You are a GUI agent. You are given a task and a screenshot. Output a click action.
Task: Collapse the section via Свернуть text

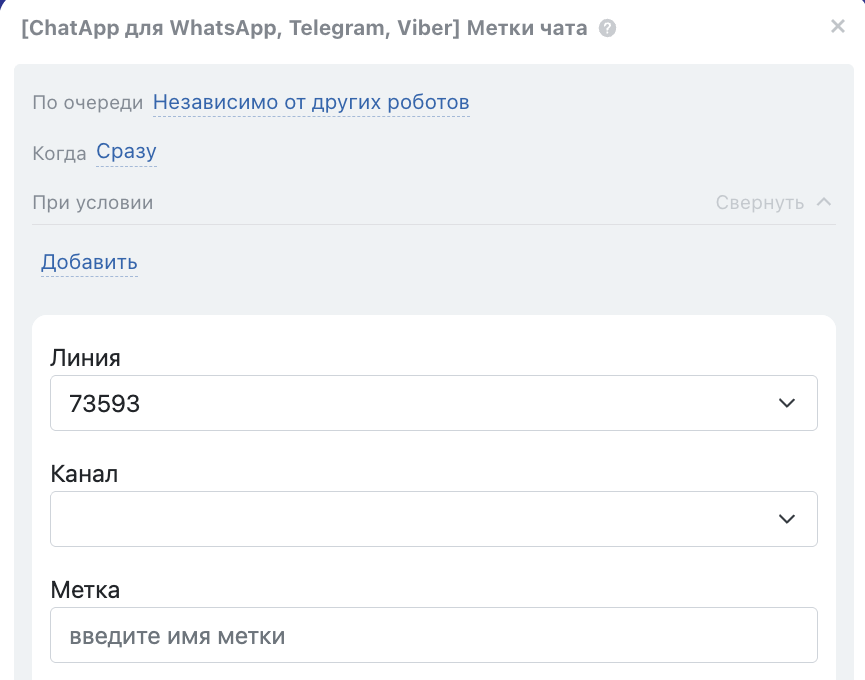pos(759,203)
